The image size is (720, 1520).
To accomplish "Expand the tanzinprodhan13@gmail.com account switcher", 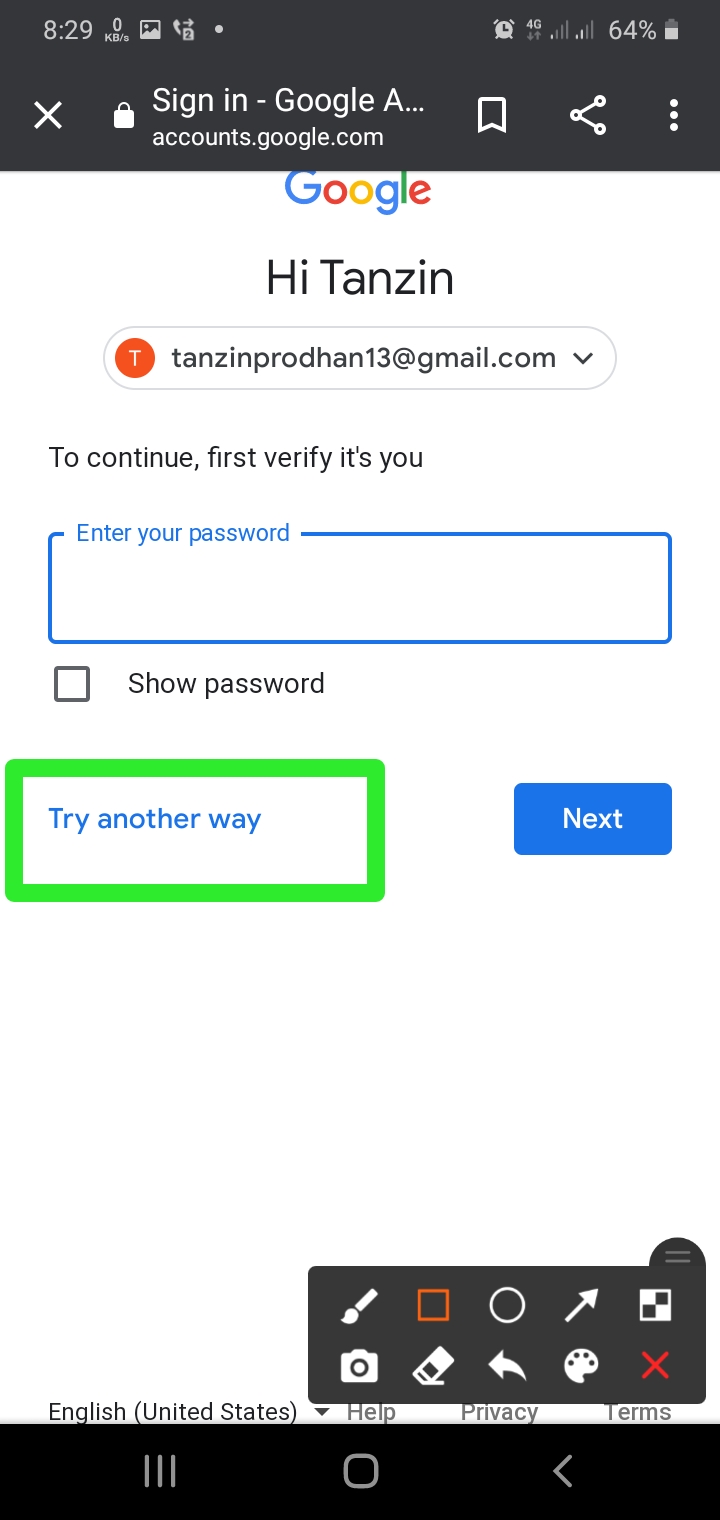I will click(x=360, y=358).
